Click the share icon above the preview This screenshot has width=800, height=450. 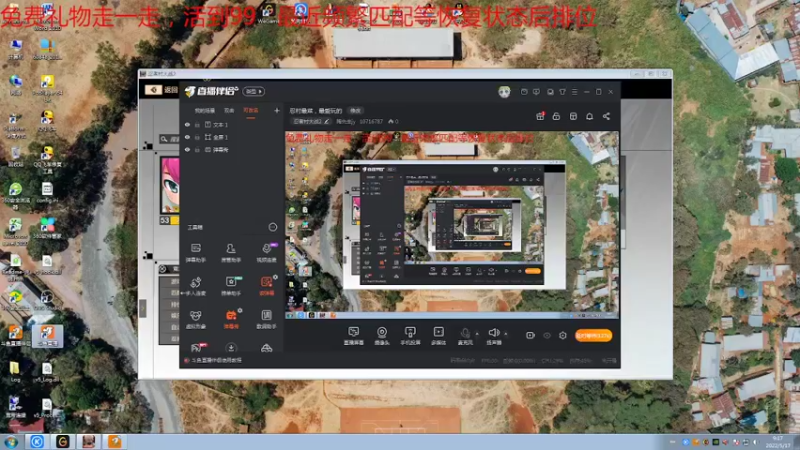coord(606,116)
